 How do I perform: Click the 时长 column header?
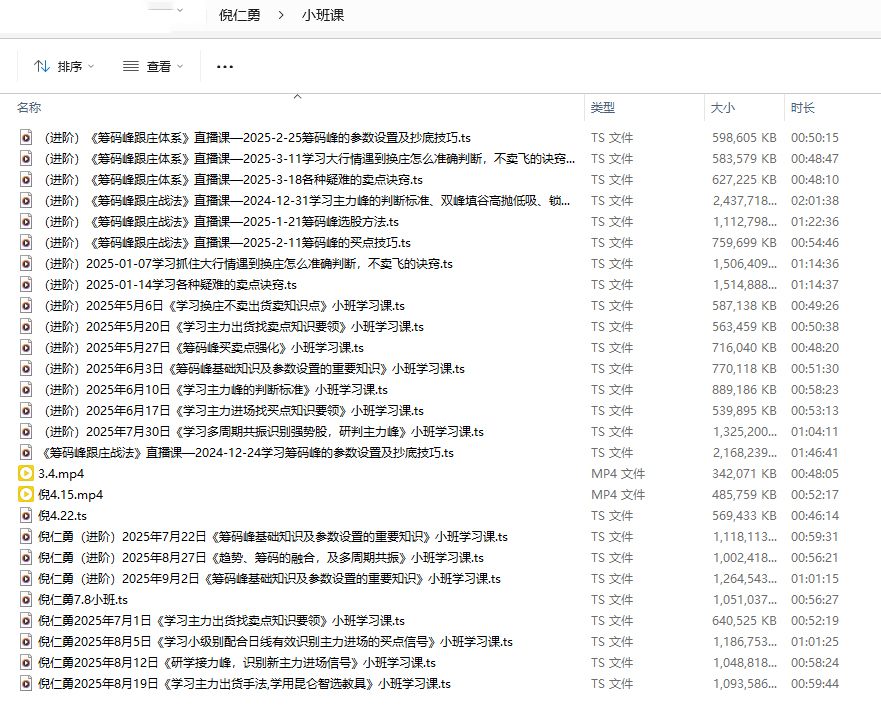pyautogui.click(x=803, y=108)
